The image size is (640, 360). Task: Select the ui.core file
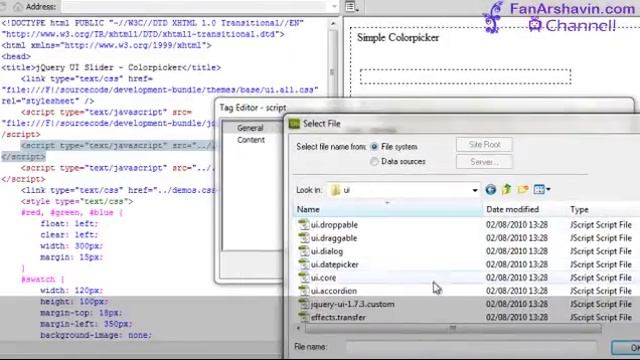point(323,278)
